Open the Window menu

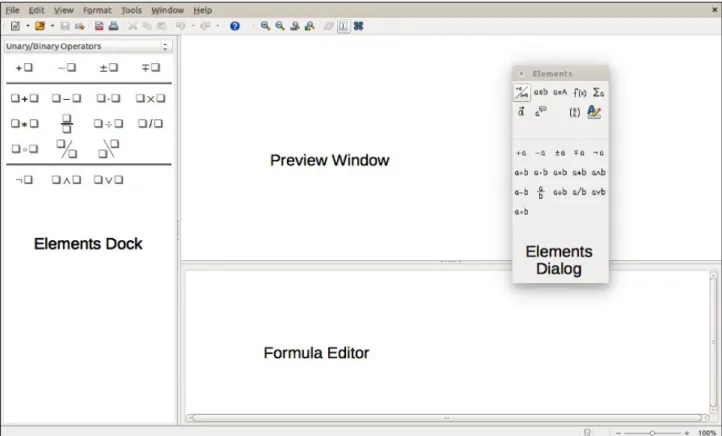click(x=168, y=10)
